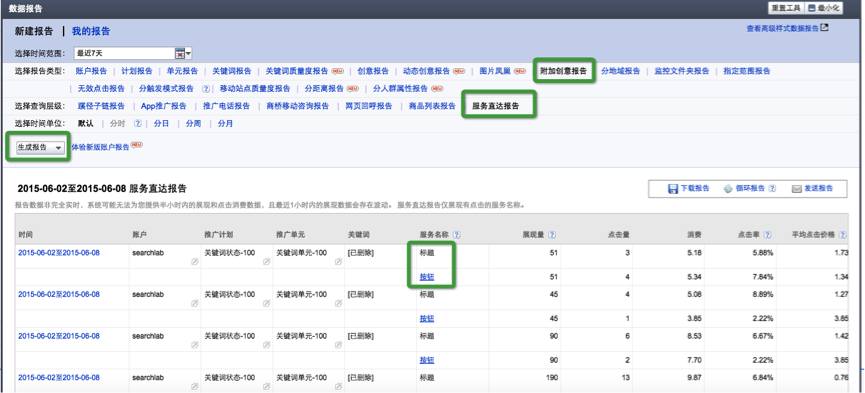Select 单元报告 report type

coord(183,71)
